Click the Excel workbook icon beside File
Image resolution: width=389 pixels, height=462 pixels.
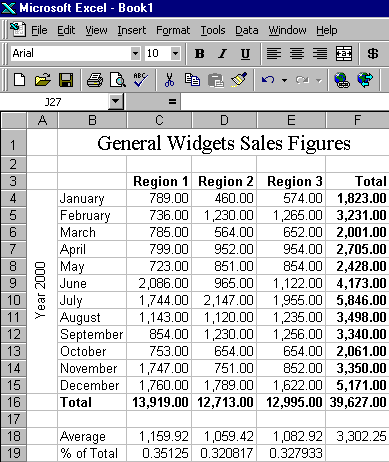pos(18,30)
